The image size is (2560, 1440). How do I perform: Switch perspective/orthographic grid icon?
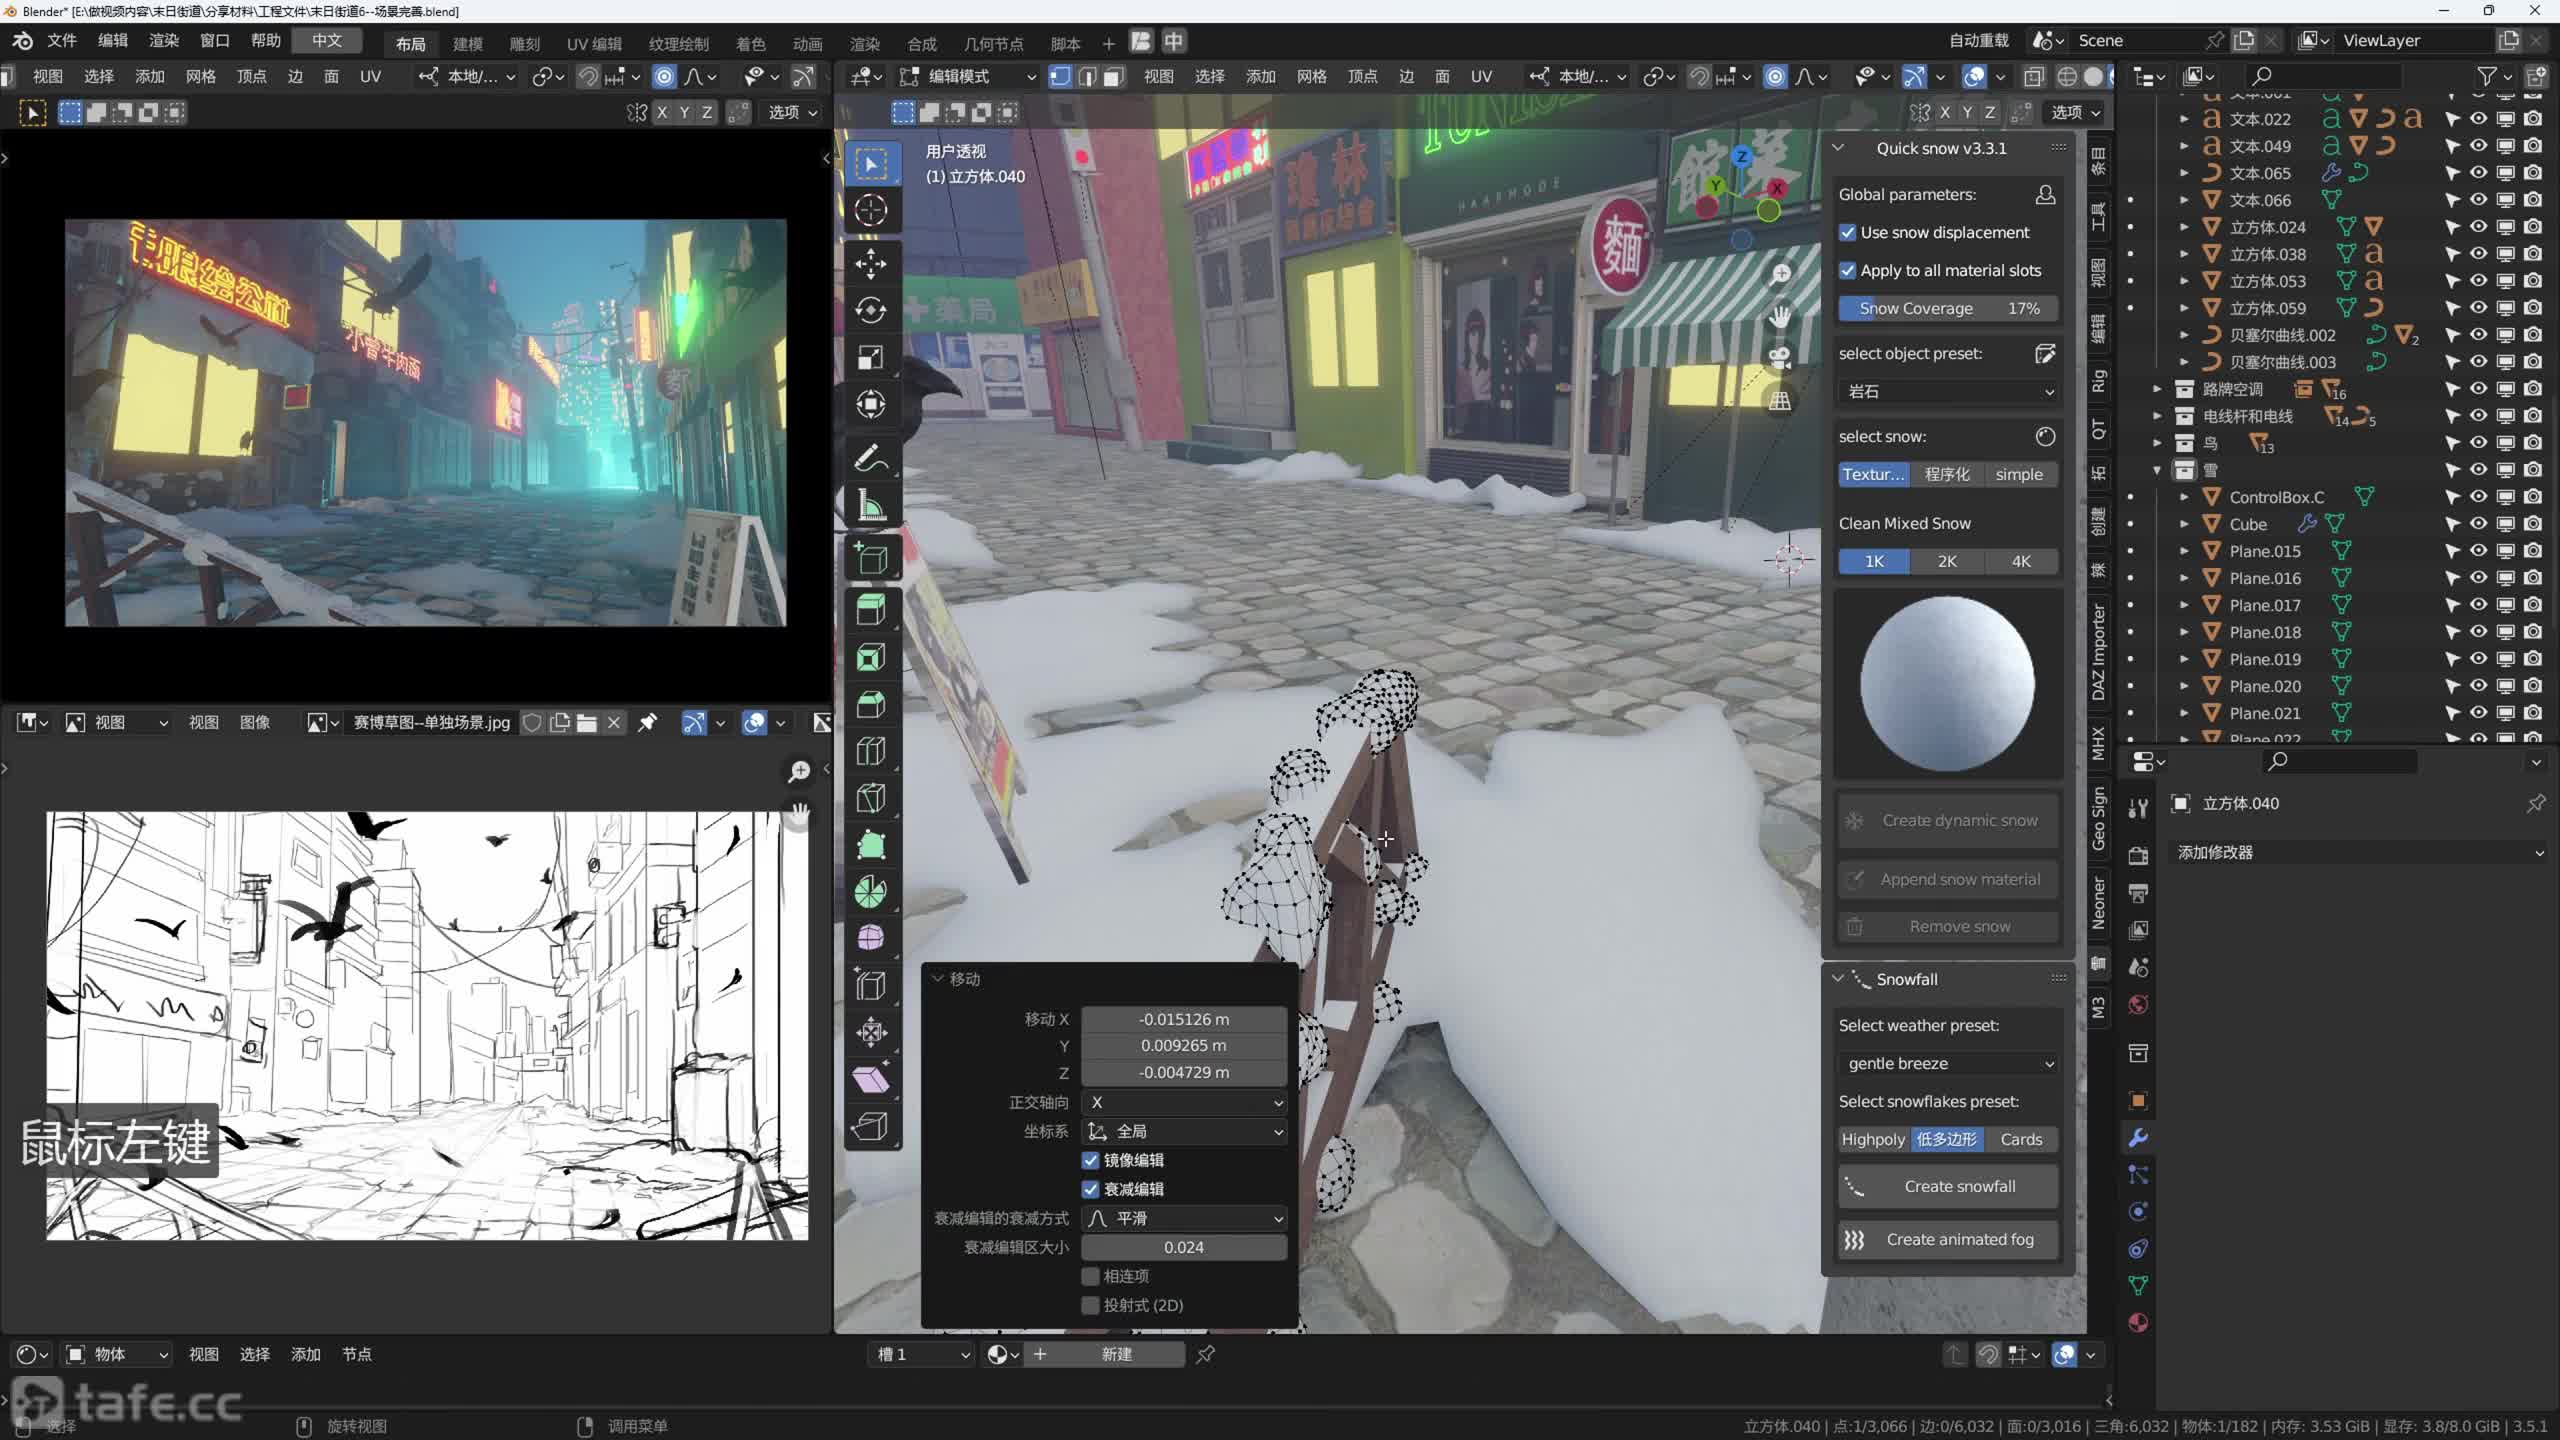point(1780,401)
